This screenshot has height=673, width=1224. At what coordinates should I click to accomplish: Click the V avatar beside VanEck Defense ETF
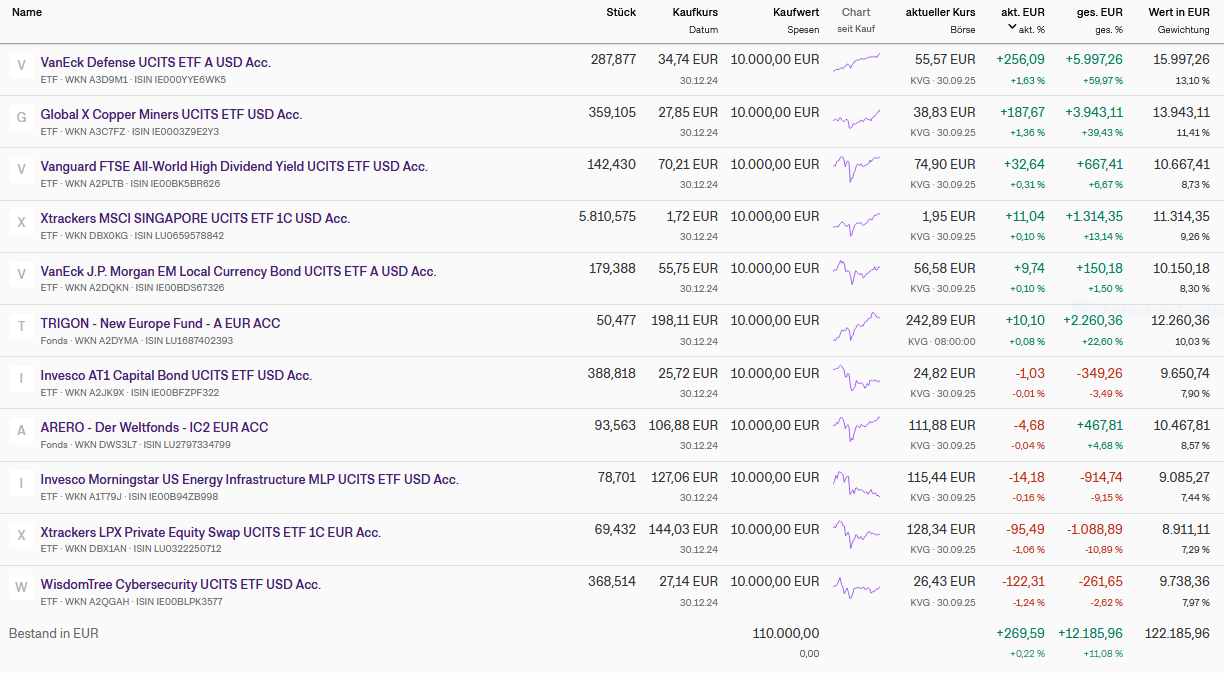(x=21, y=66)
